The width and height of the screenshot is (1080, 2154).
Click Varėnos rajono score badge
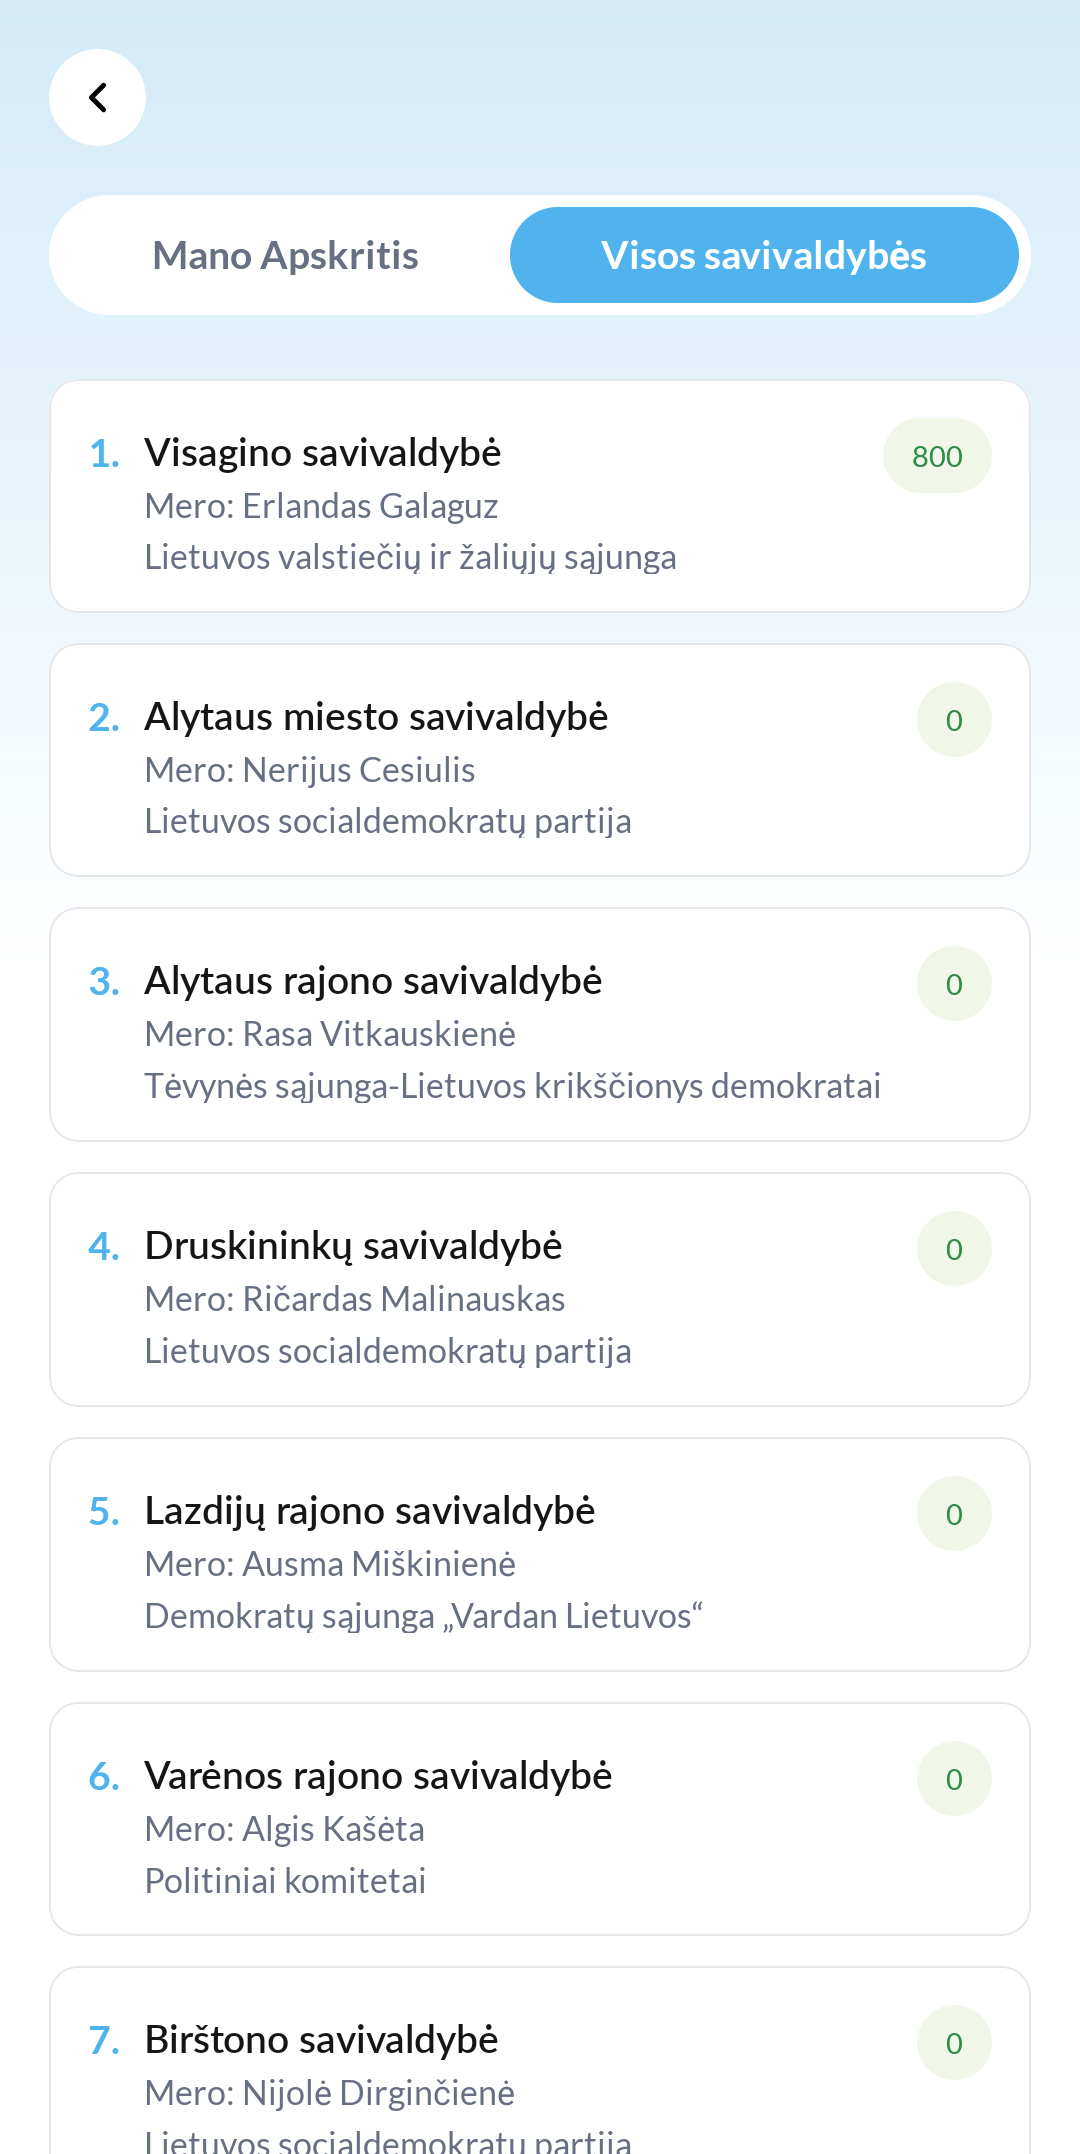[x=954, y=1779]
